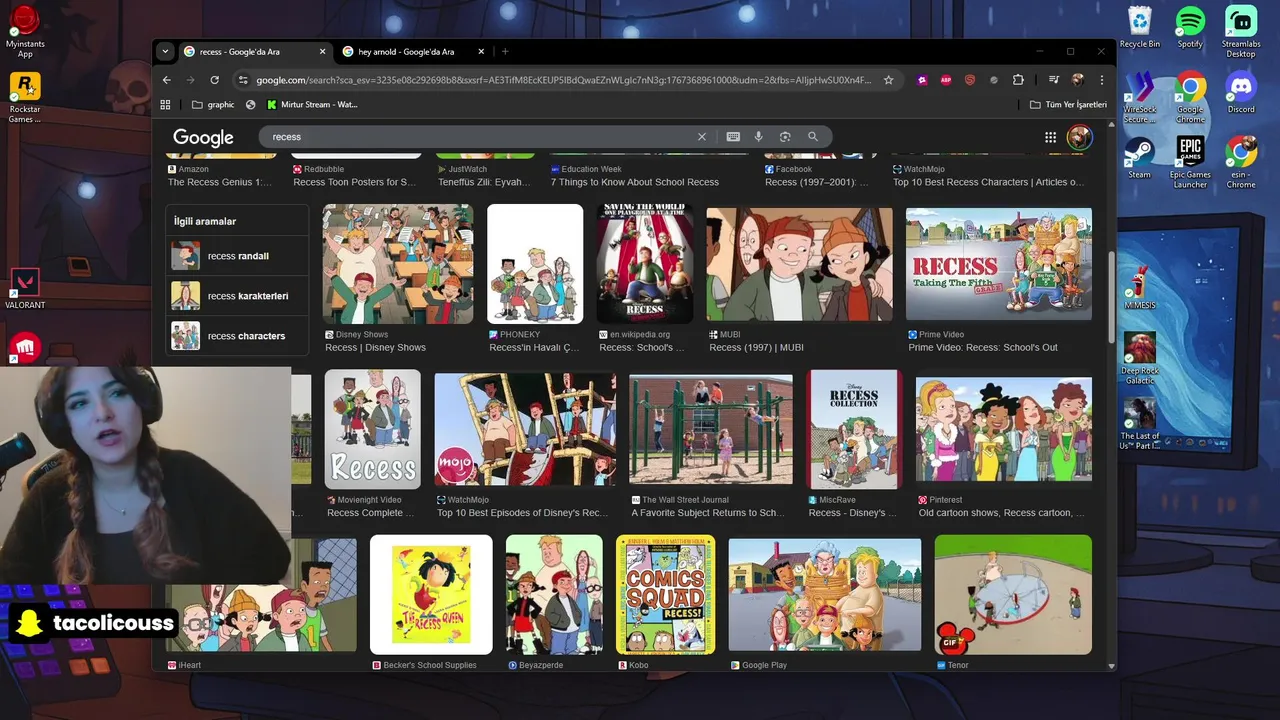View site information in the address bar
Image resolution: width=1280 pixels, height=720 pixels.
pyautogui.click(x=241, y=80)
